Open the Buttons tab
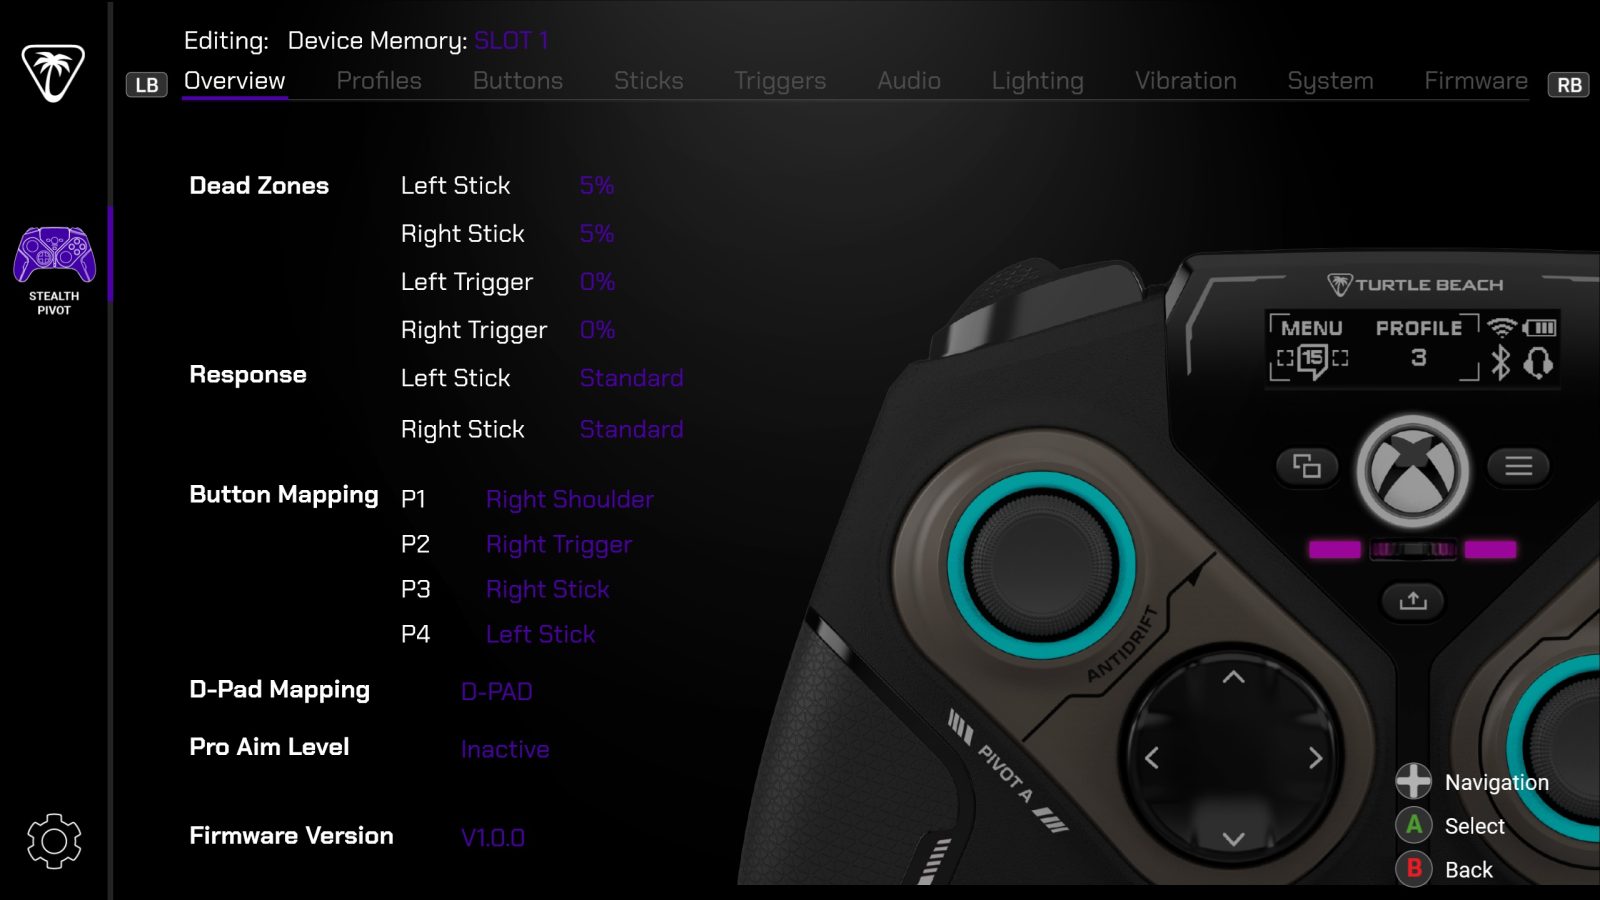The image size is (1600, 900). 518,81
